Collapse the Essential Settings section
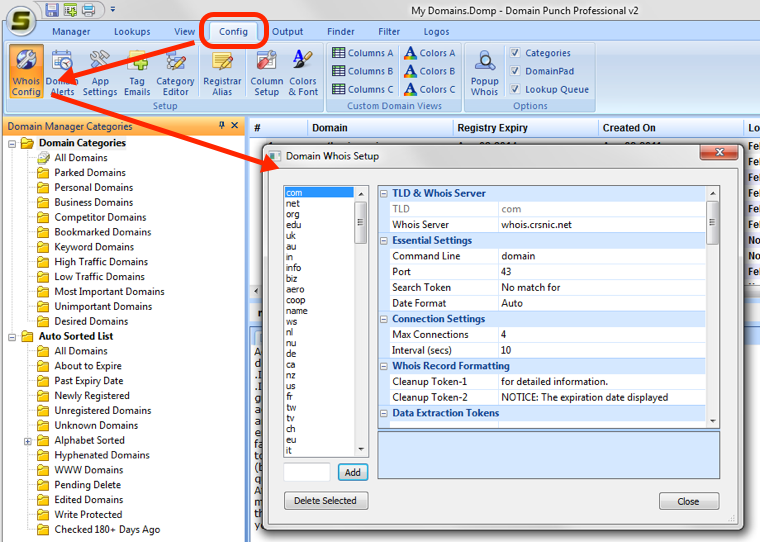The height and width of the screenshot is (542, 760). (385, 241)
